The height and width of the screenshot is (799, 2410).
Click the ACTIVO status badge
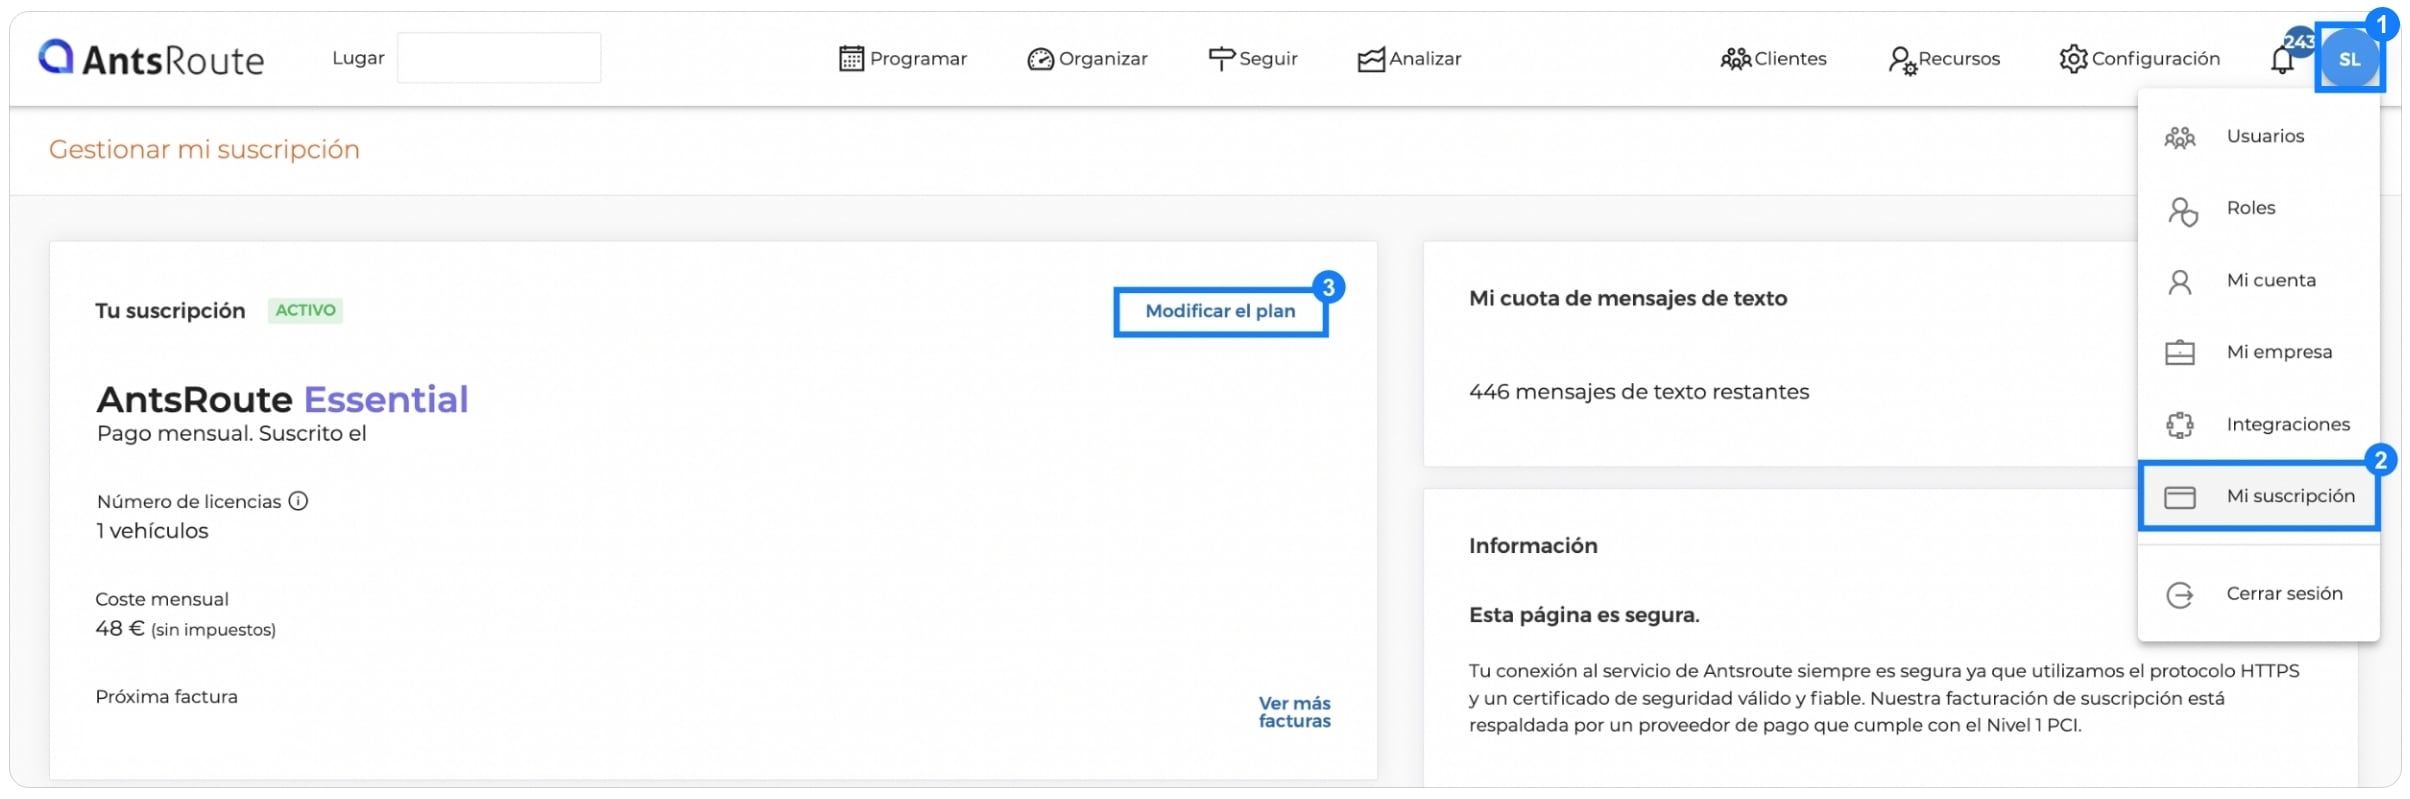coord(305,311)
